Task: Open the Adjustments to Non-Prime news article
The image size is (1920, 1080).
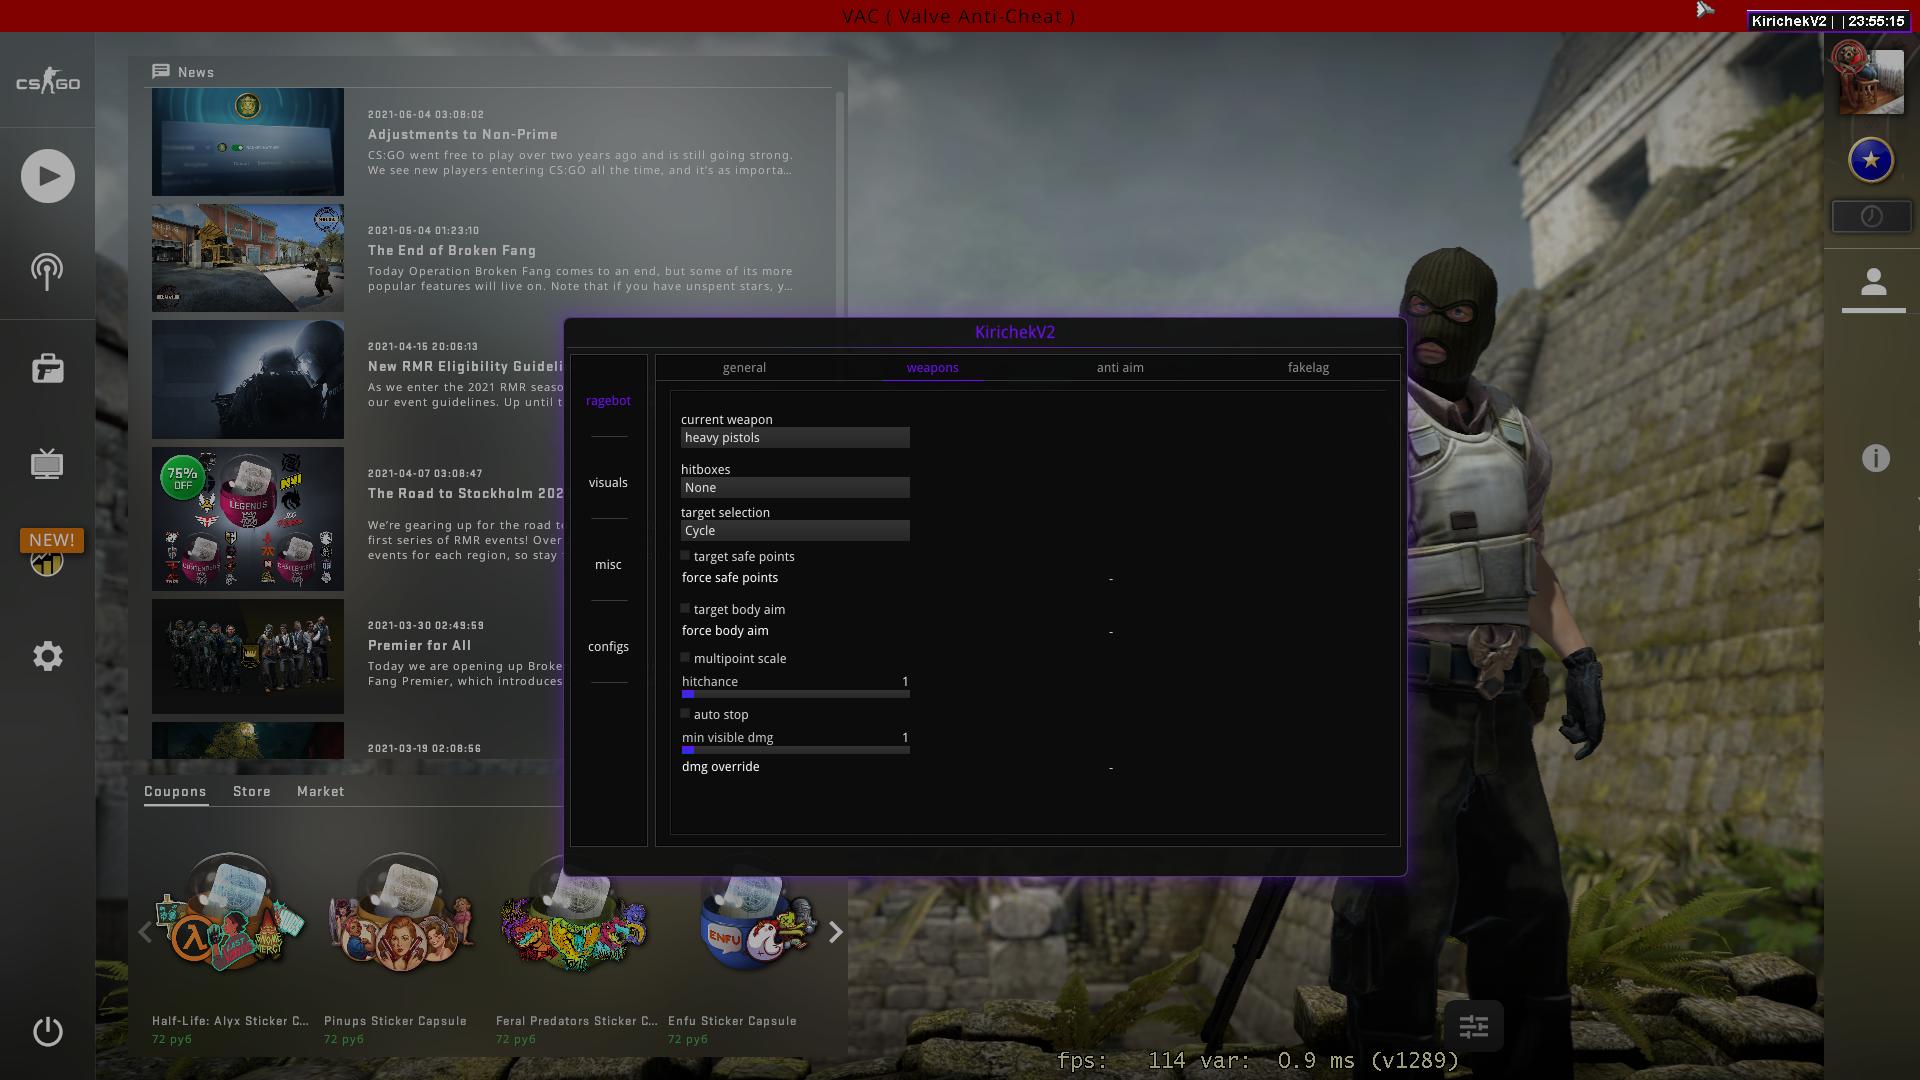Action: [x=462, y=134]
